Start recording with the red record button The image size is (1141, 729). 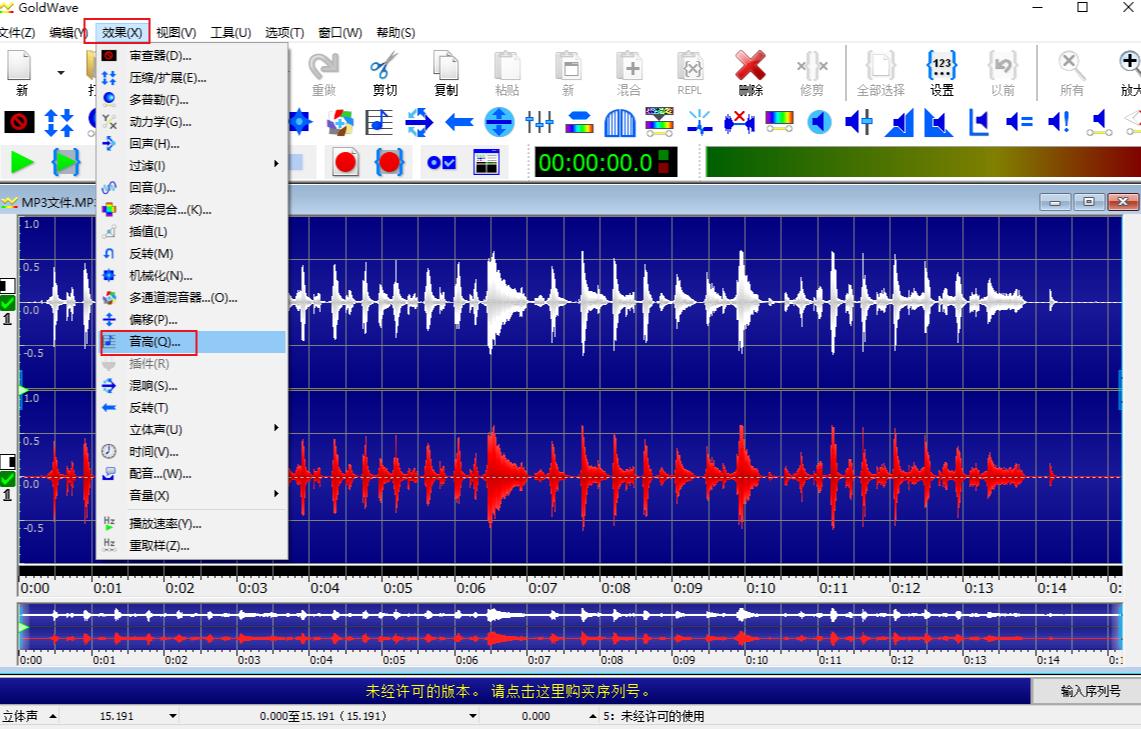(346, 162)
